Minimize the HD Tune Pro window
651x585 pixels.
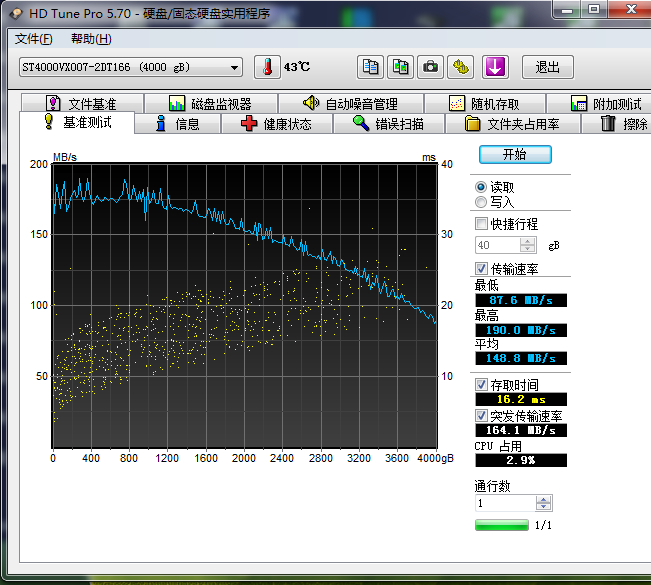pos(567,10)
